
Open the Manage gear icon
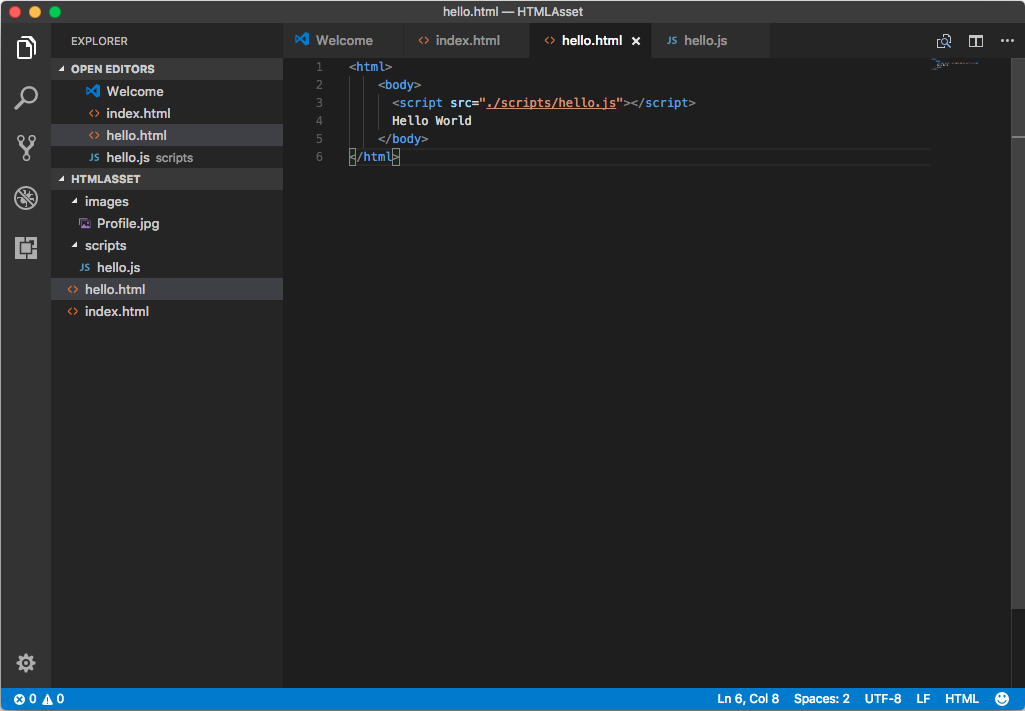point(25,663)
